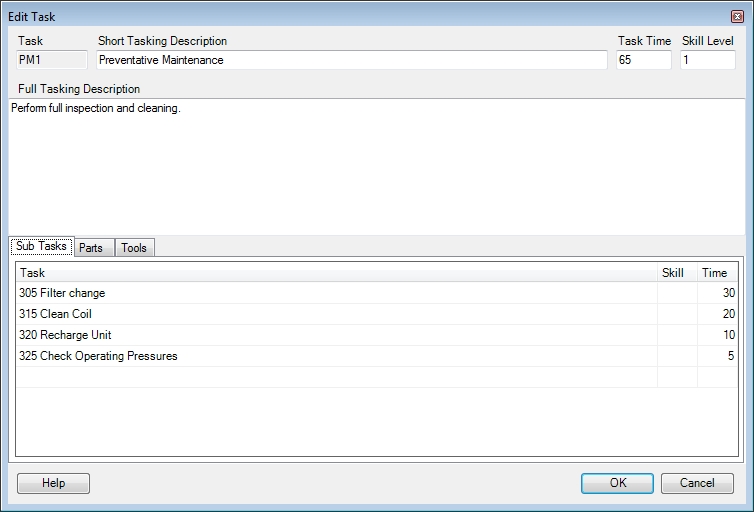Select 325 Check Operating Pressures row
Screen dimensions: 754x512
coord(377,356)
